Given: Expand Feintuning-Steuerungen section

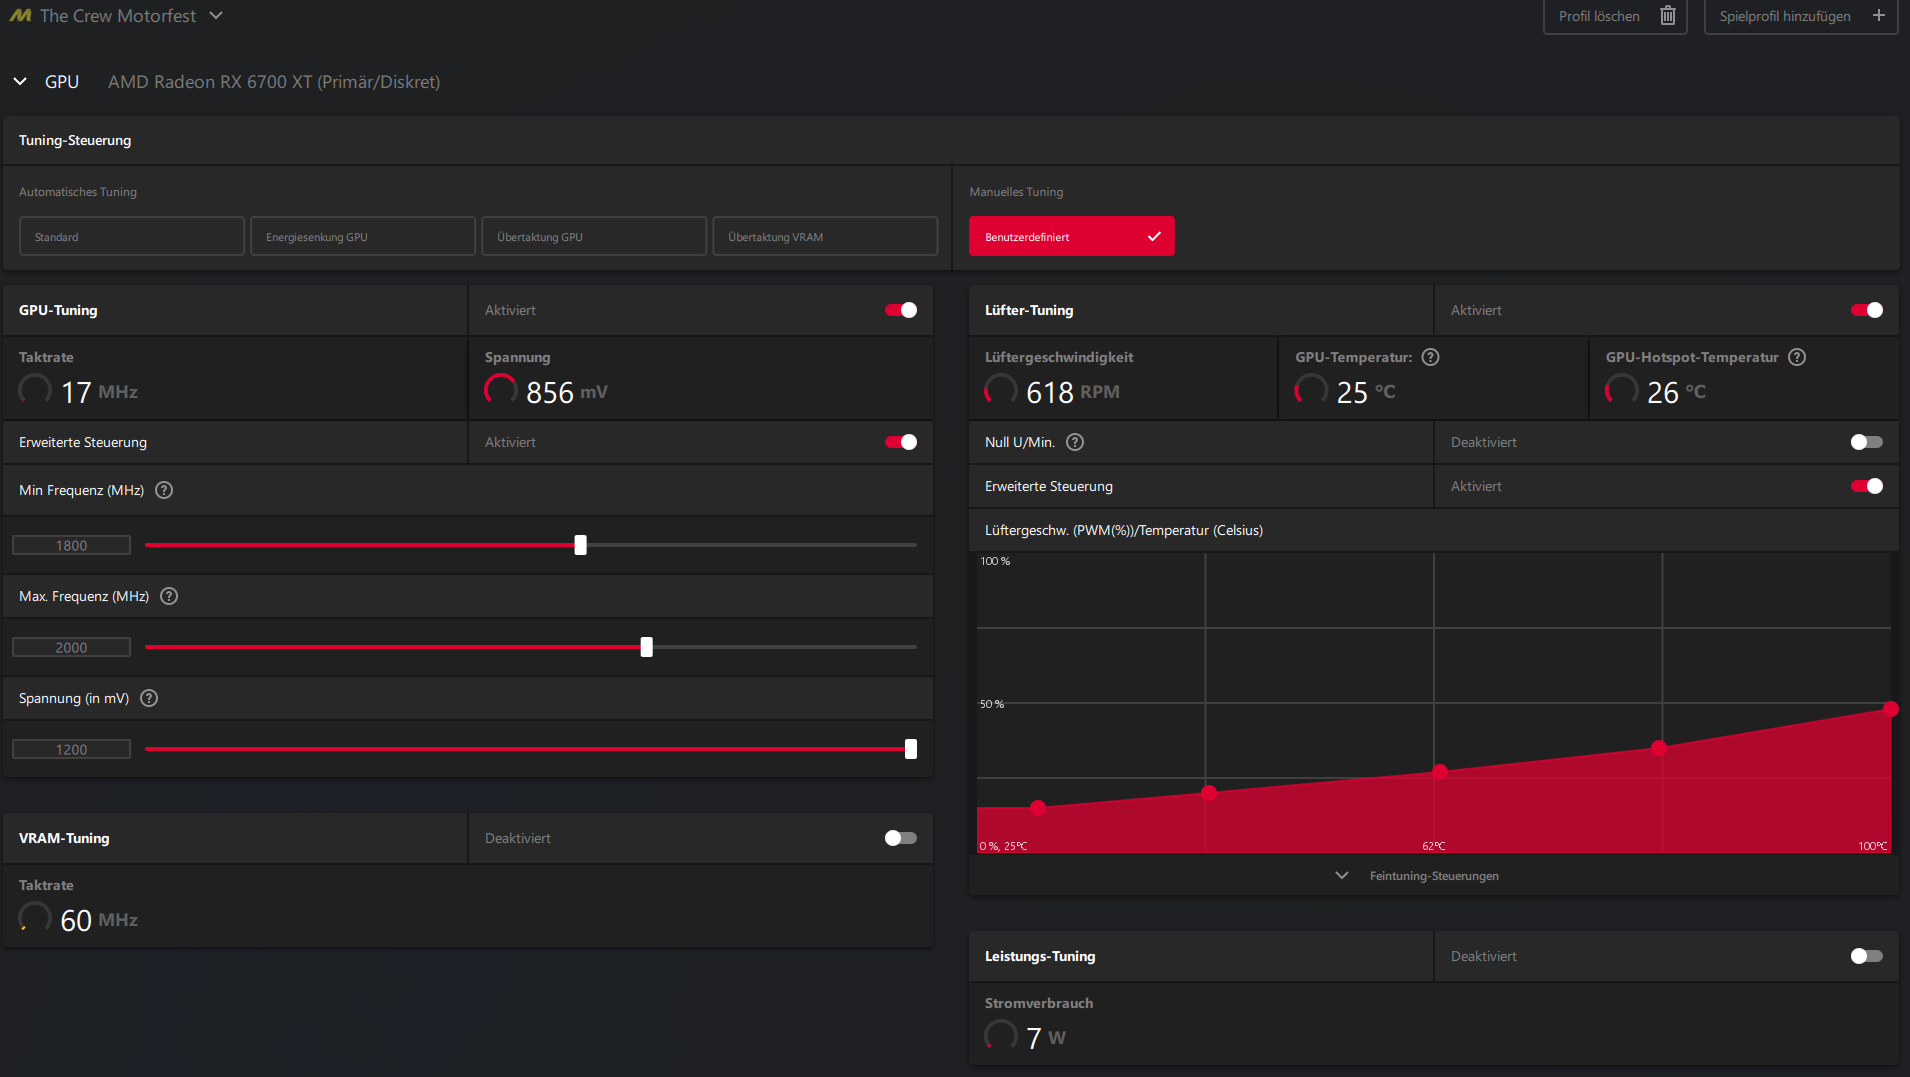Looking at the screenshot, I should pos(1418,876).
